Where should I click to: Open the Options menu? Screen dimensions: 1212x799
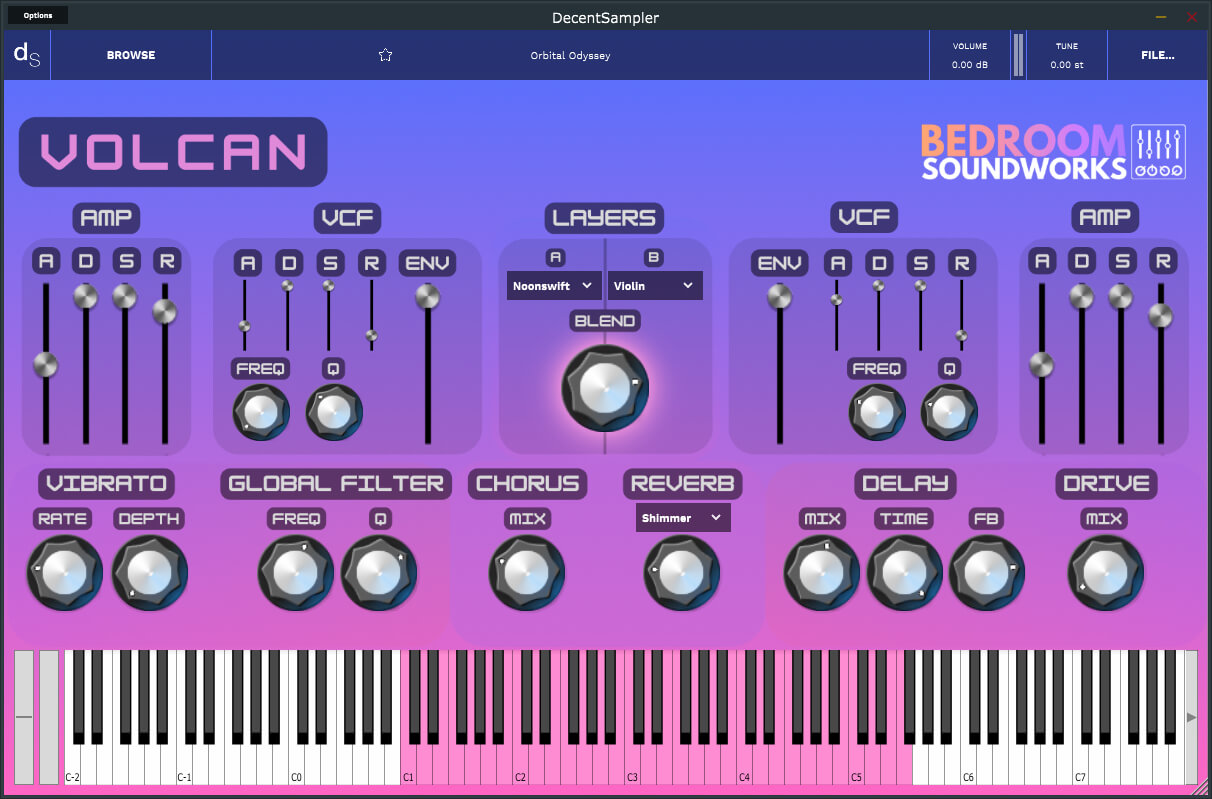pos(38,15)
